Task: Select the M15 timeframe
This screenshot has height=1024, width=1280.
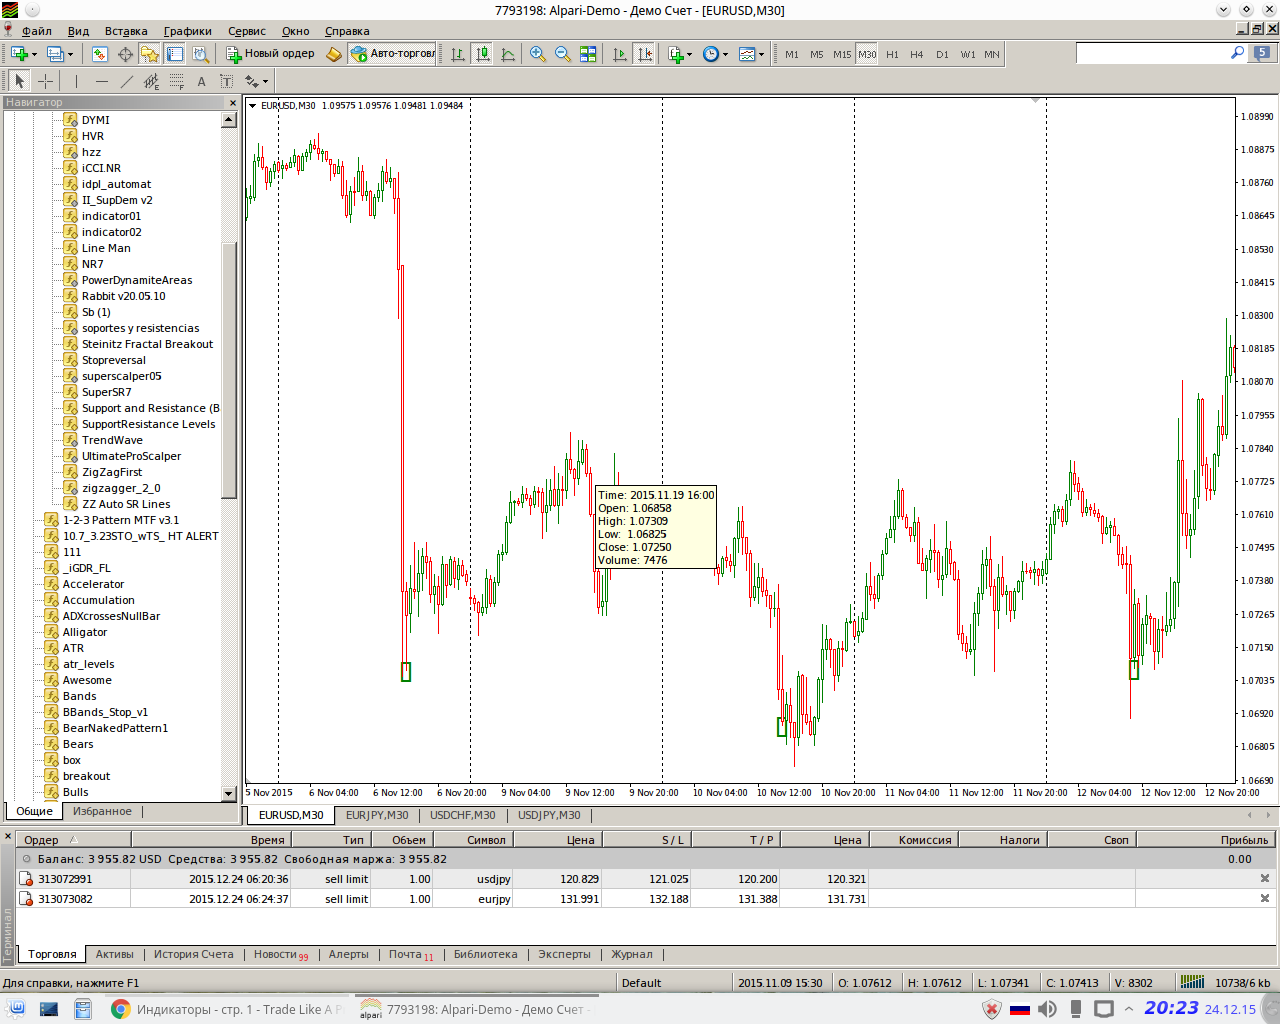Action: coord(842,54)
